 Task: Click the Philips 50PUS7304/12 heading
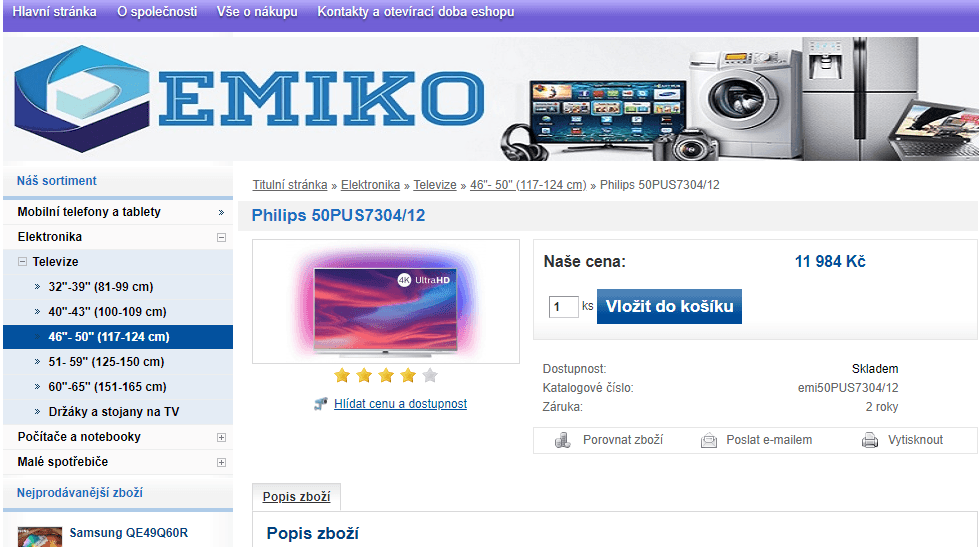pos(338,215)
